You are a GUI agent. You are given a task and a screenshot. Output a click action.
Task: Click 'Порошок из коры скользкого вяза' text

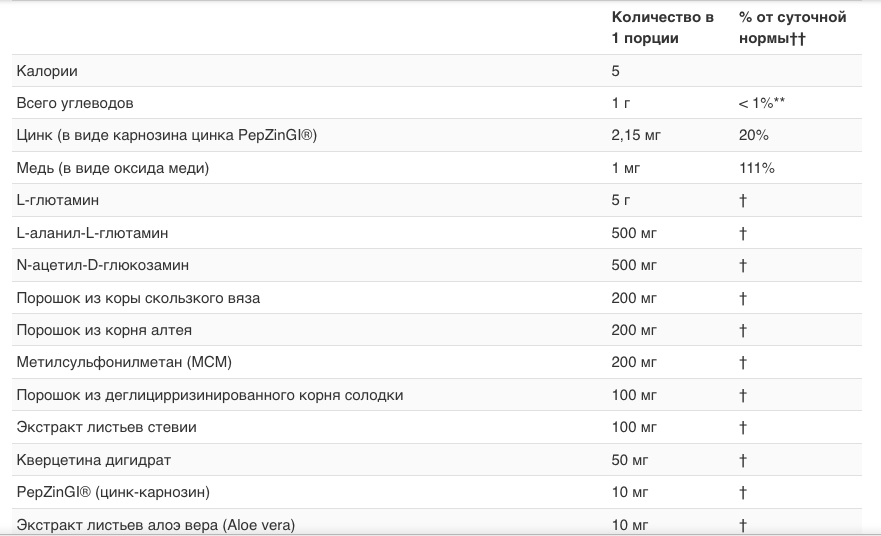pyautogui.click(x=139, y=298)
